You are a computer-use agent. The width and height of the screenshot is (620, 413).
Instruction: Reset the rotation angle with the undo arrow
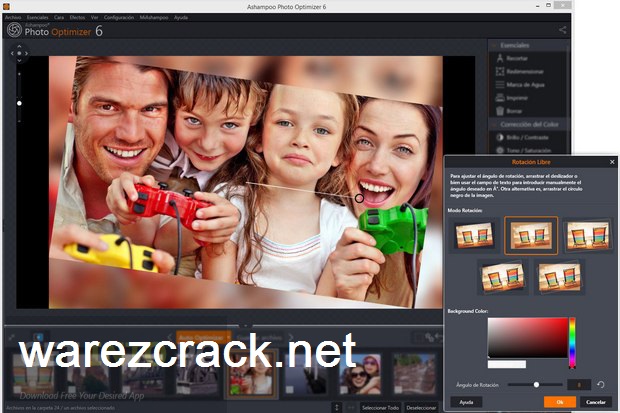coord(601,385)
